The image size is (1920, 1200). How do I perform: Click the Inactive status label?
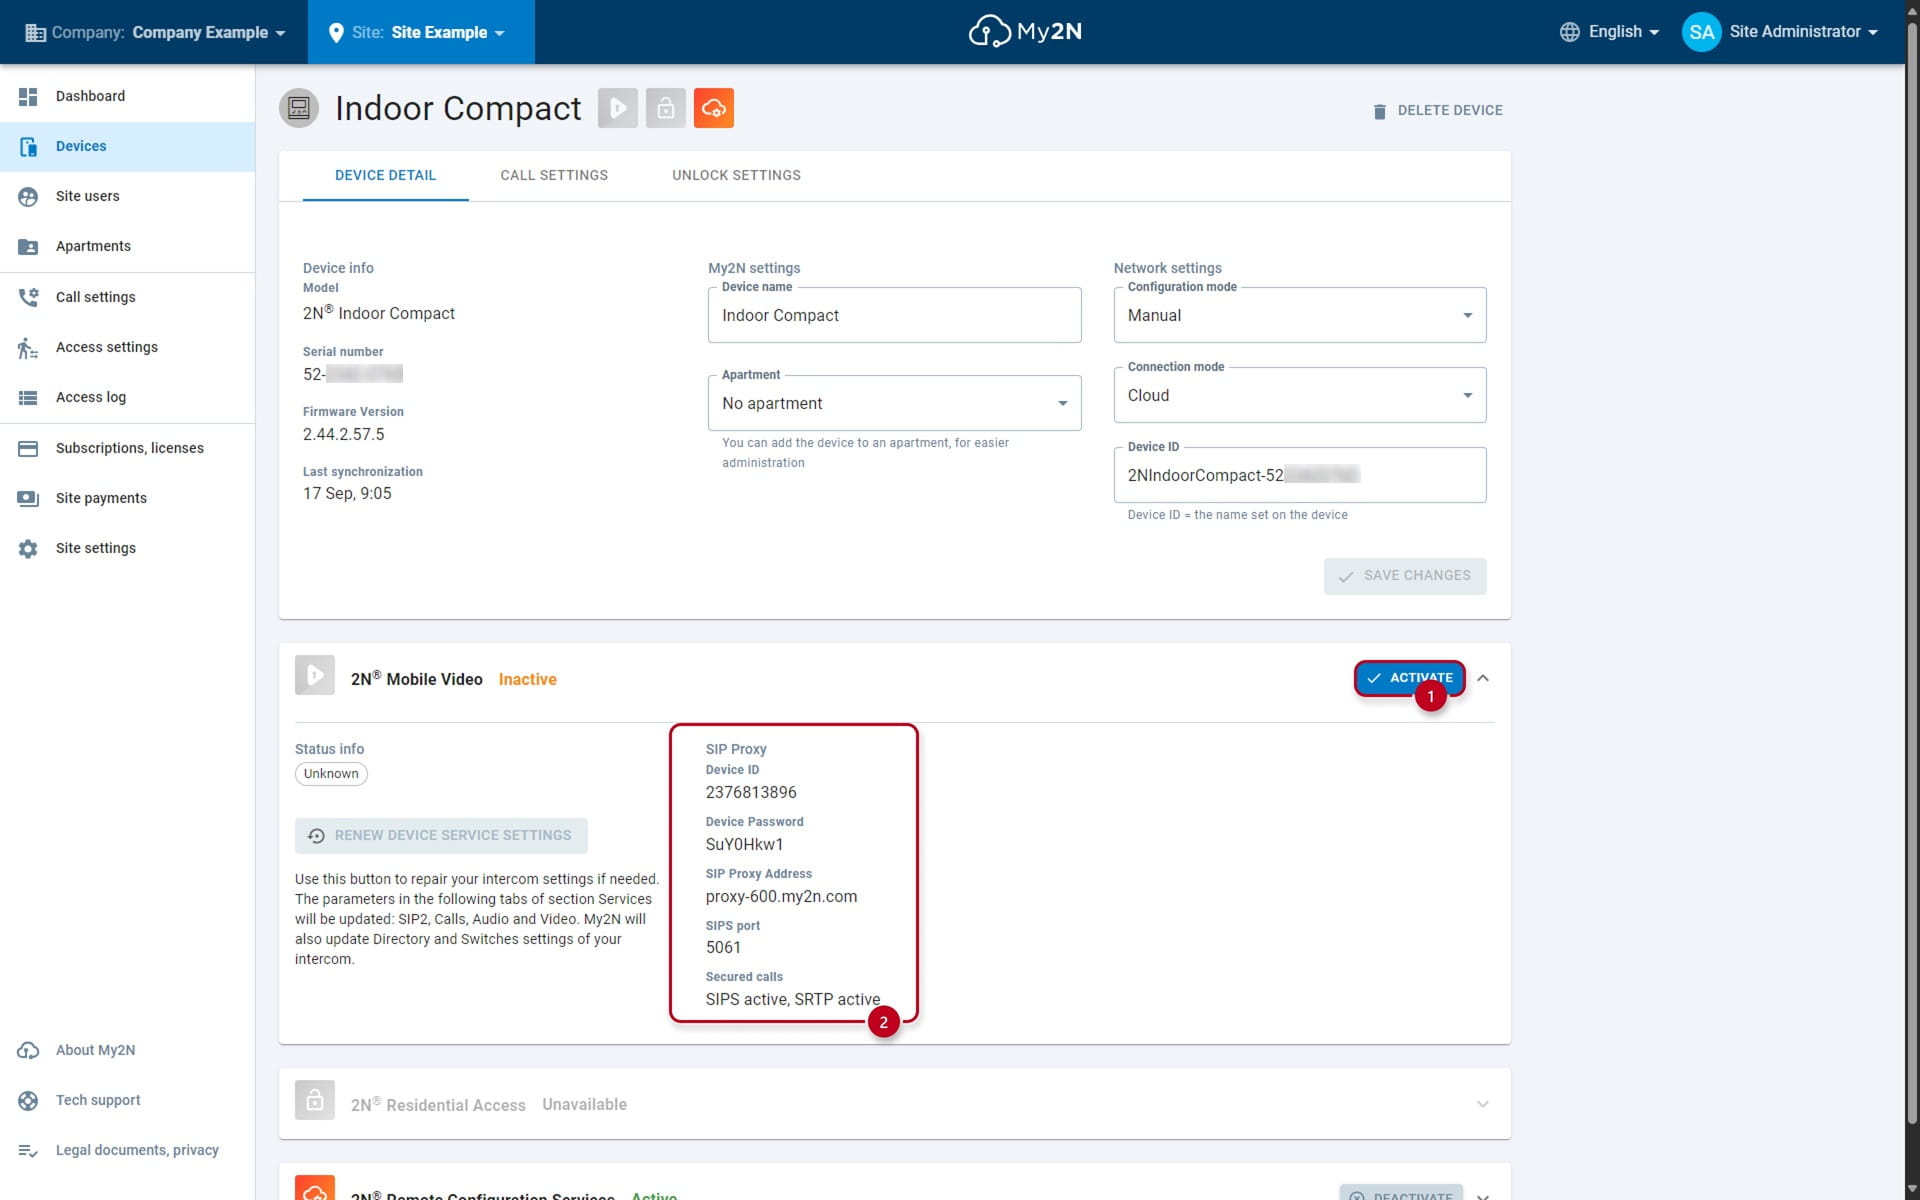click(x=527, y=679)
